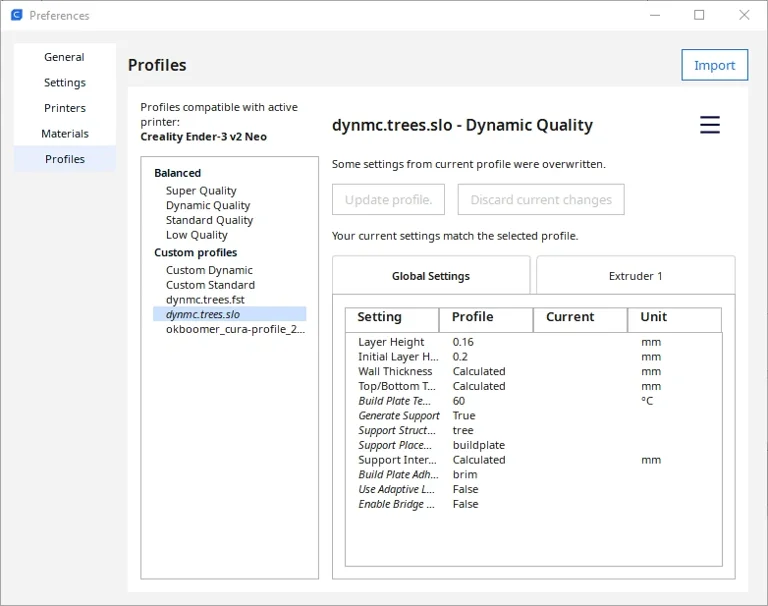768x606 pixels.
Task: Click the Cura app icon in title bar
Action: 16,15
